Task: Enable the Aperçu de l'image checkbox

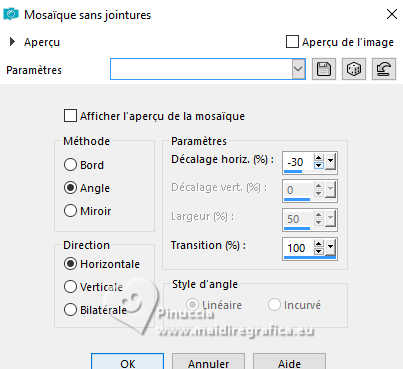Action: [292, 42]
